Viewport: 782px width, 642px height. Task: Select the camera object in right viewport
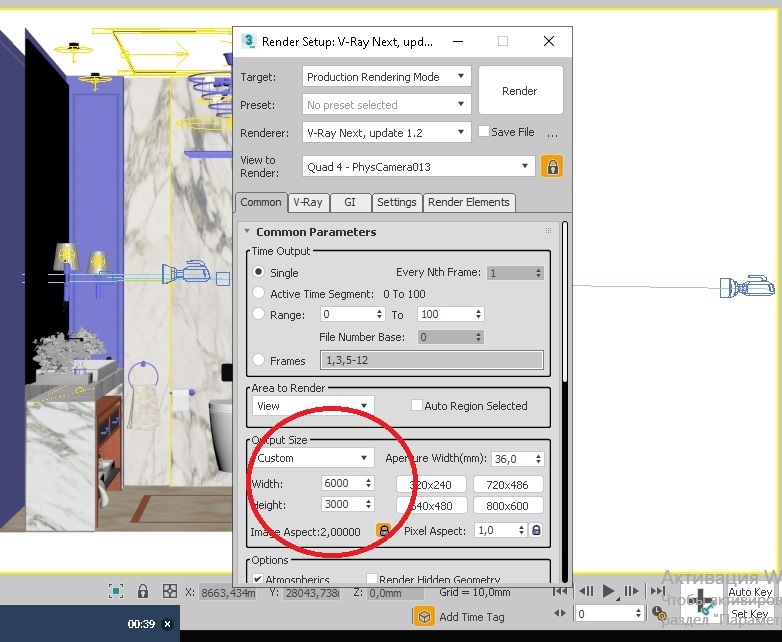[x=747, y=287]
